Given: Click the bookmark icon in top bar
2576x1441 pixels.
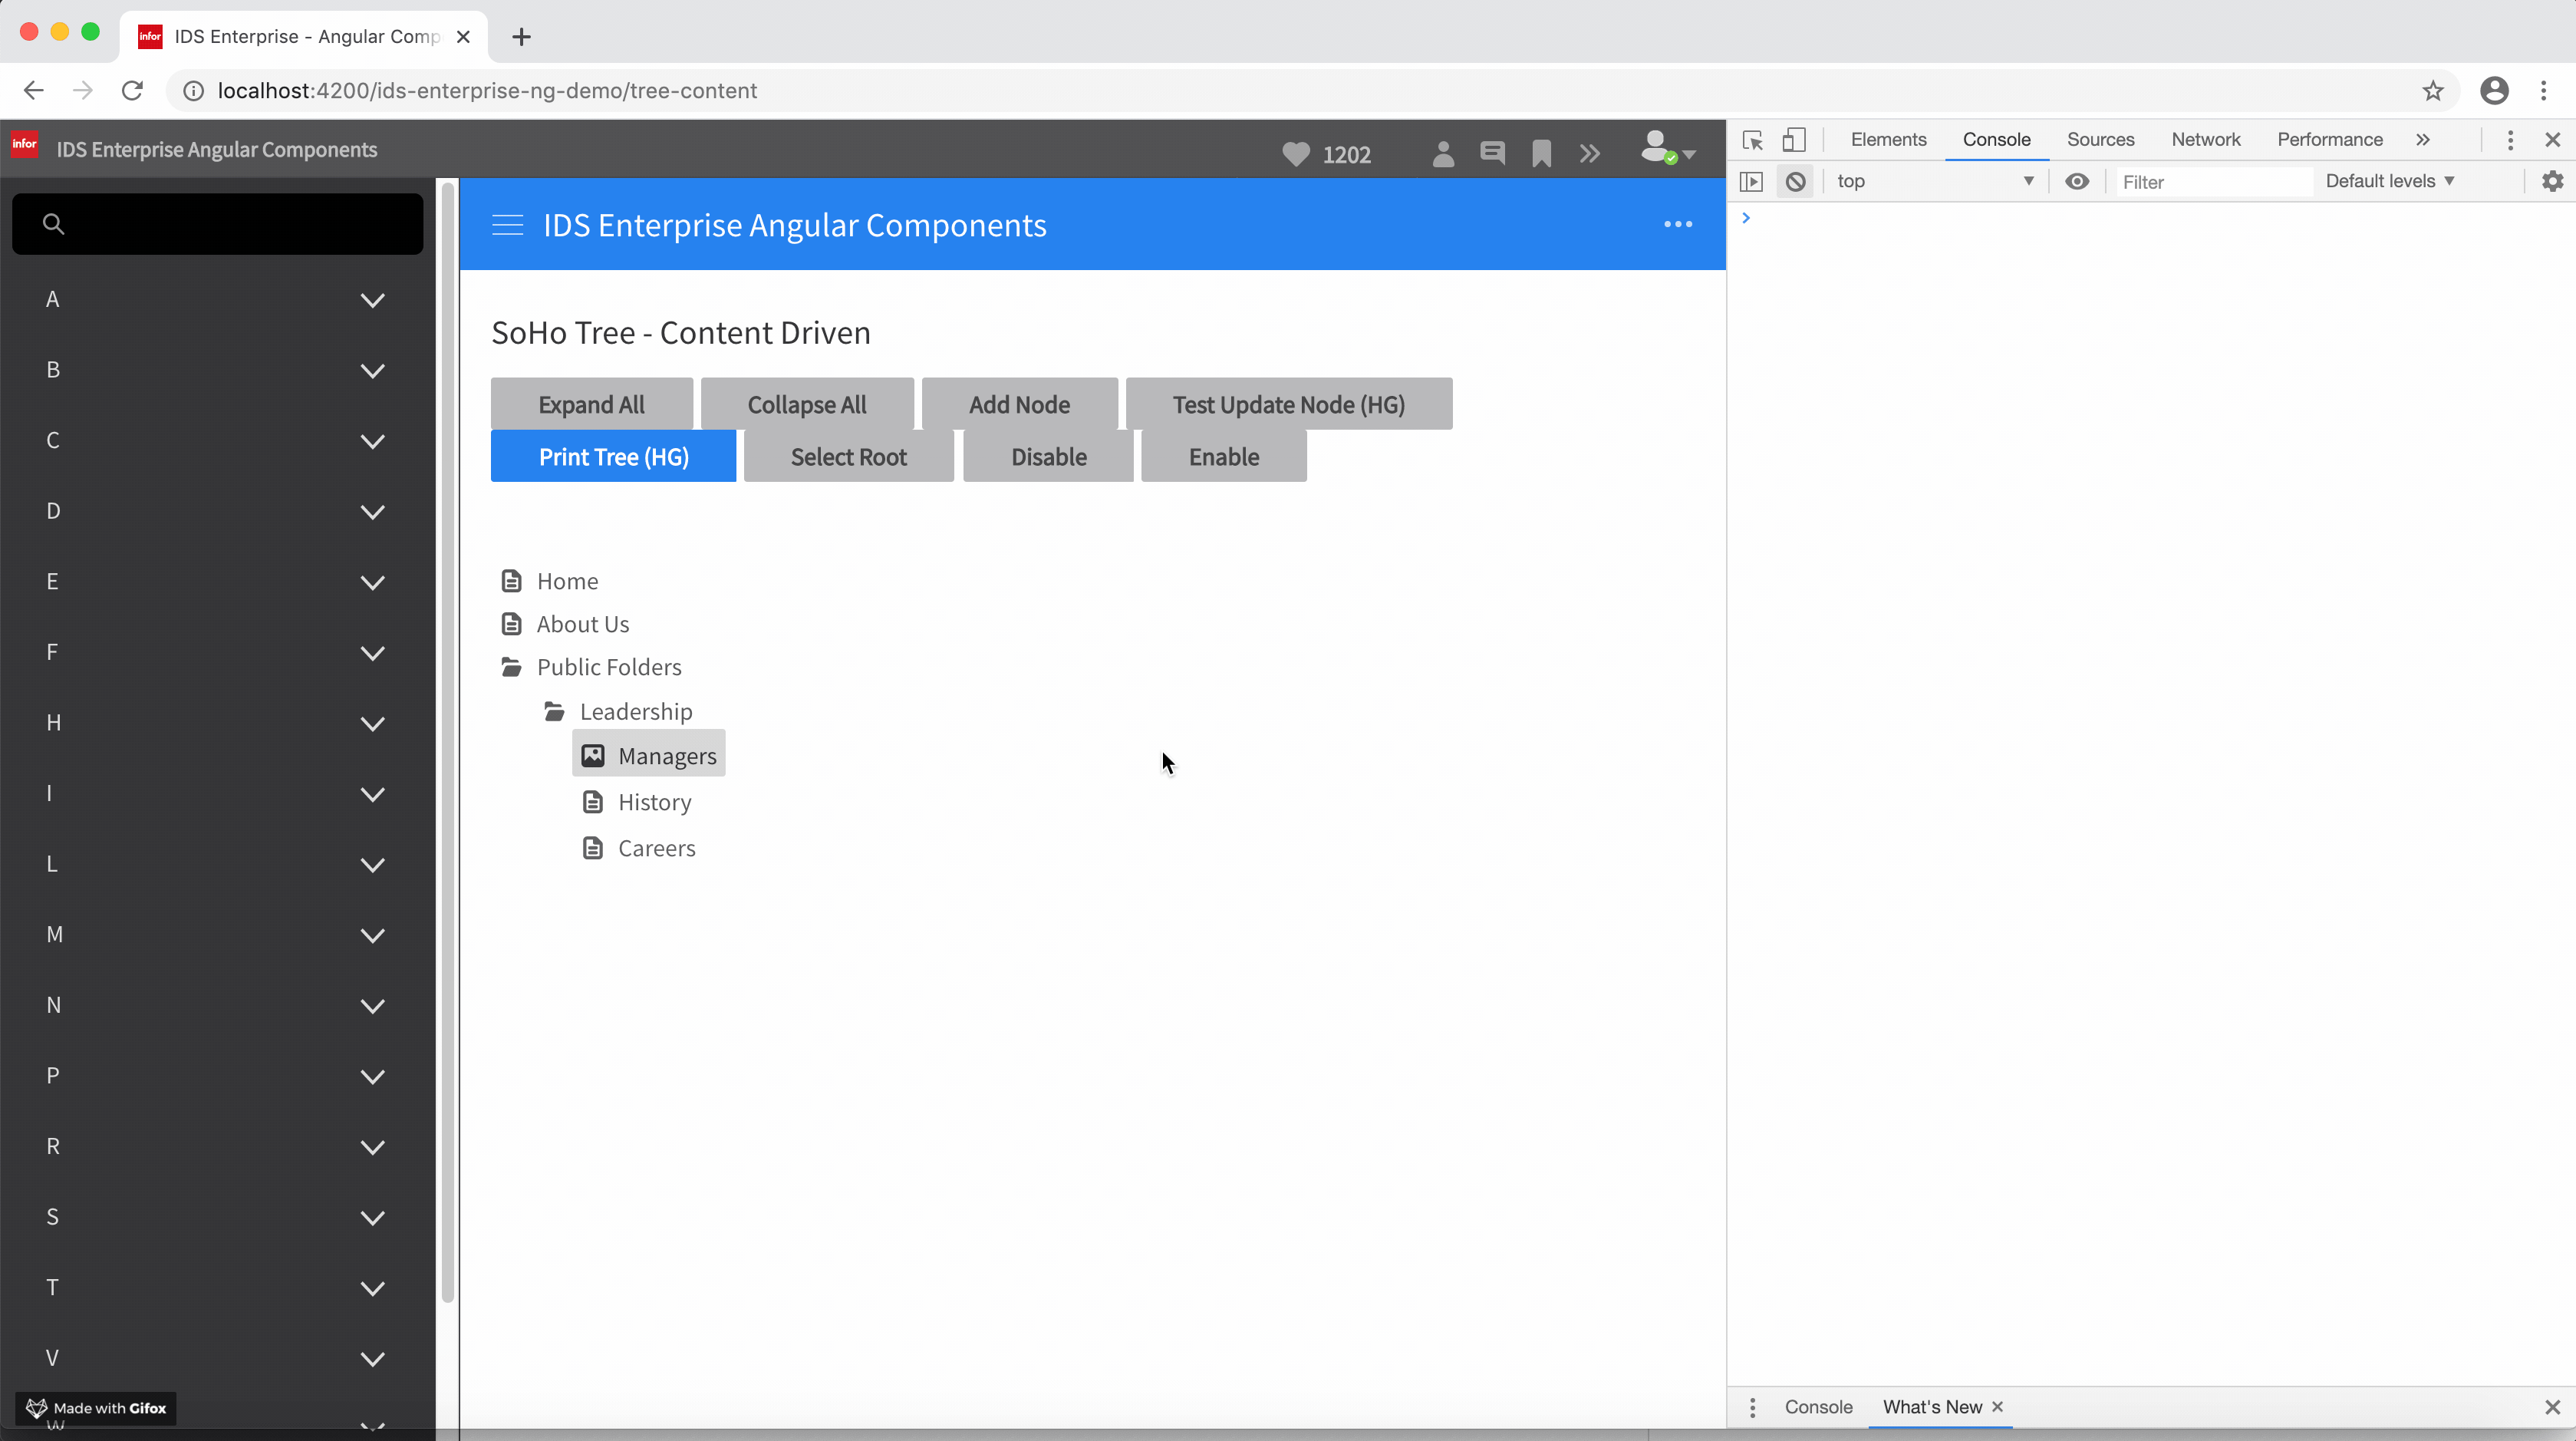Looking at the screenshot, I should click(1541, 153).
